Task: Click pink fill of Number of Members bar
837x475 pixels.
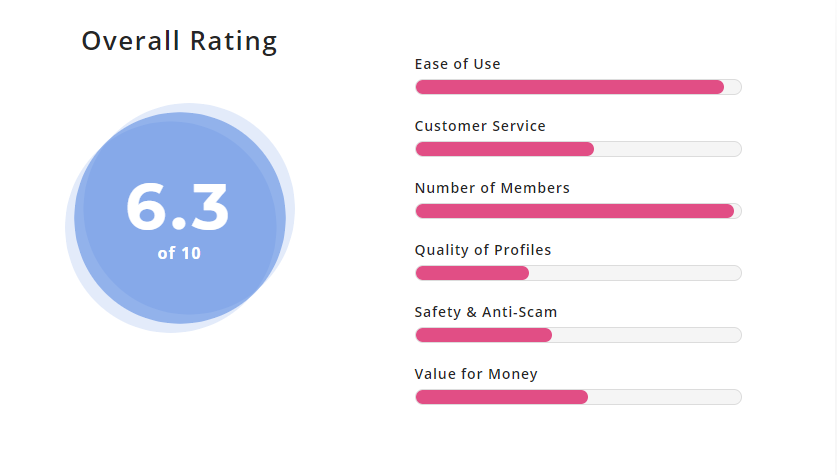Action: (x=574, y=211)
